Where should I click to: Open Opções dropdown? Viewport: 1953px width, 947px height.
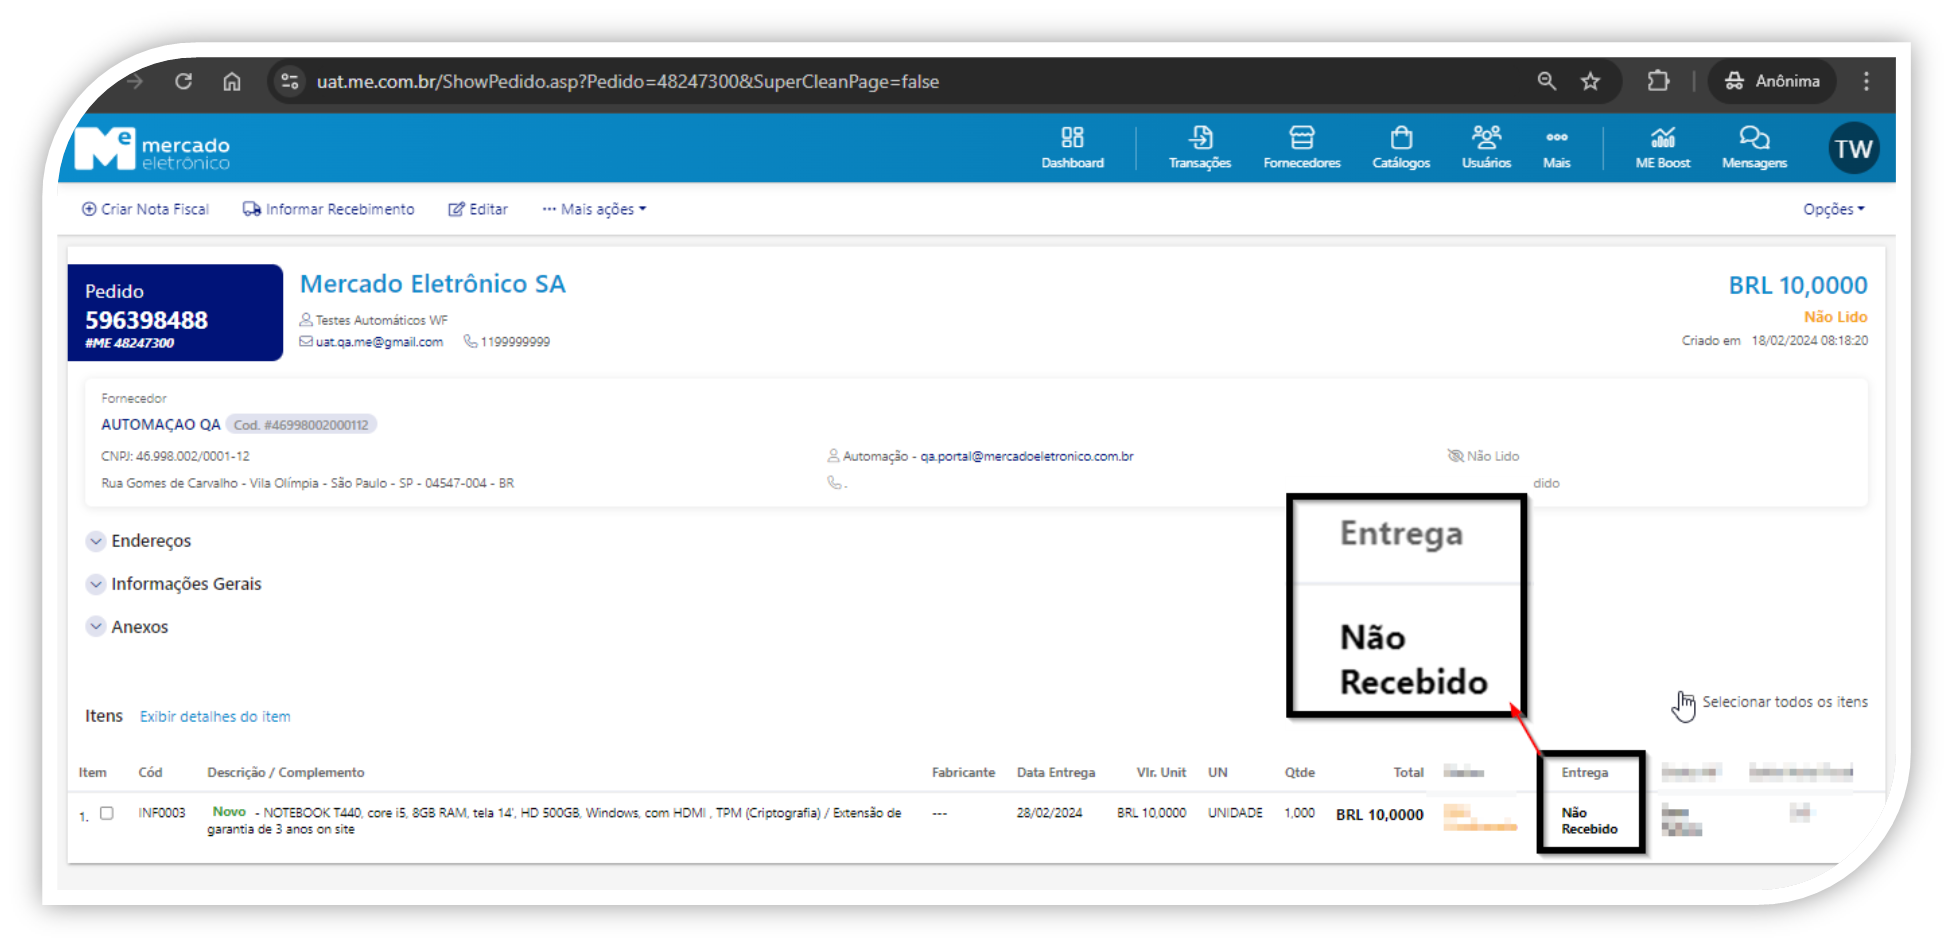[x=1833, y=209]
